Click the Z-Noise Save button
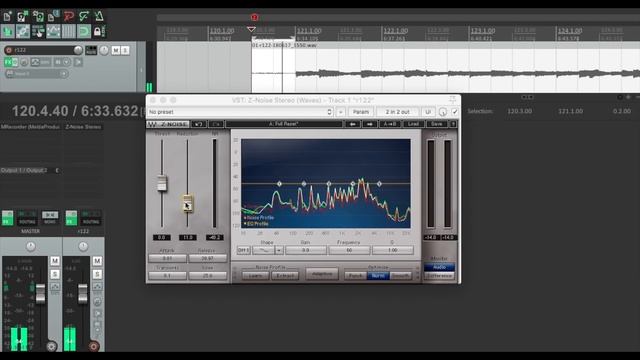 pyautogui.click(x=436, y=124)
